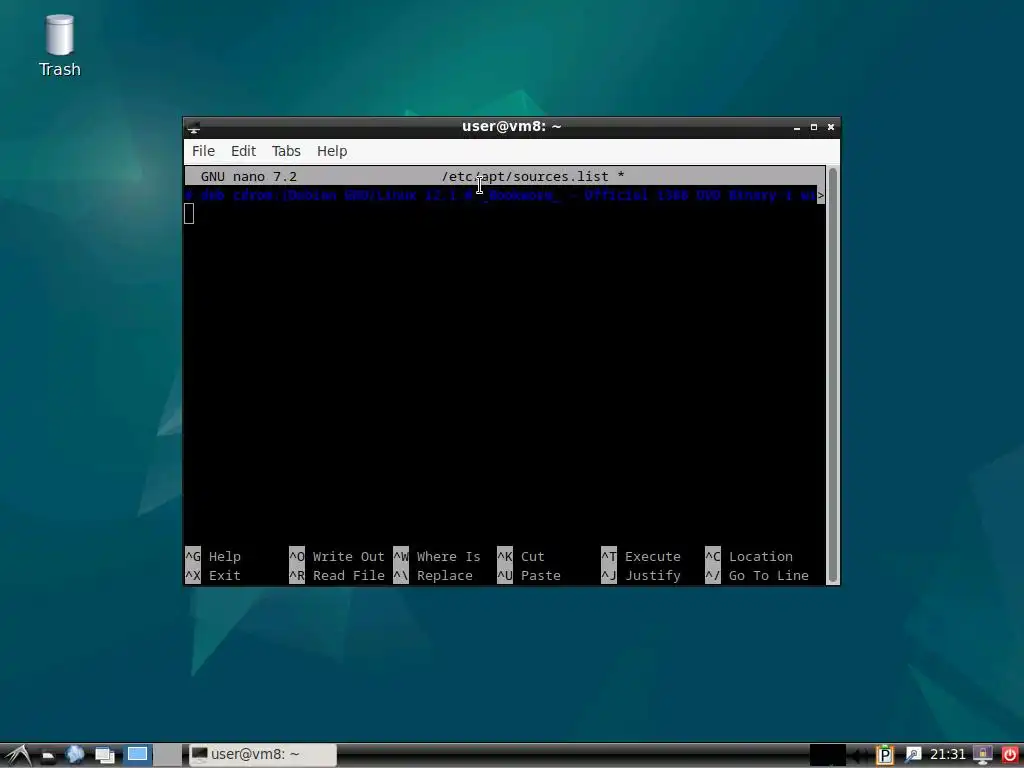Select user@vm8 taskbar window button
The width and height of the screenshot is (1024, 768).
click(262, 754)
